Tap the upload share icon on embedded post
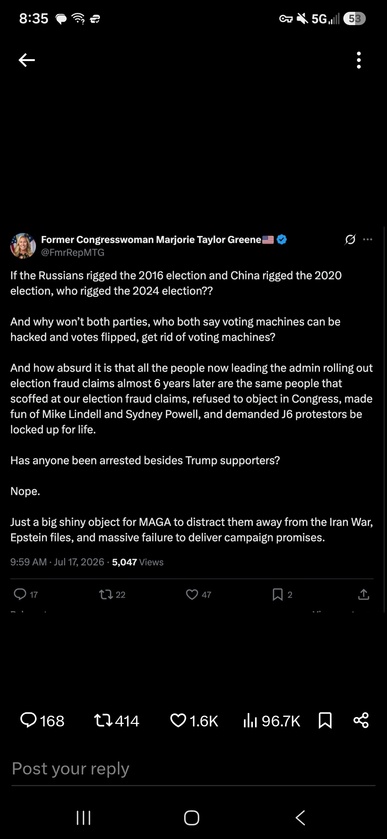This screenshot has height=839, width=387. (363, 594)
